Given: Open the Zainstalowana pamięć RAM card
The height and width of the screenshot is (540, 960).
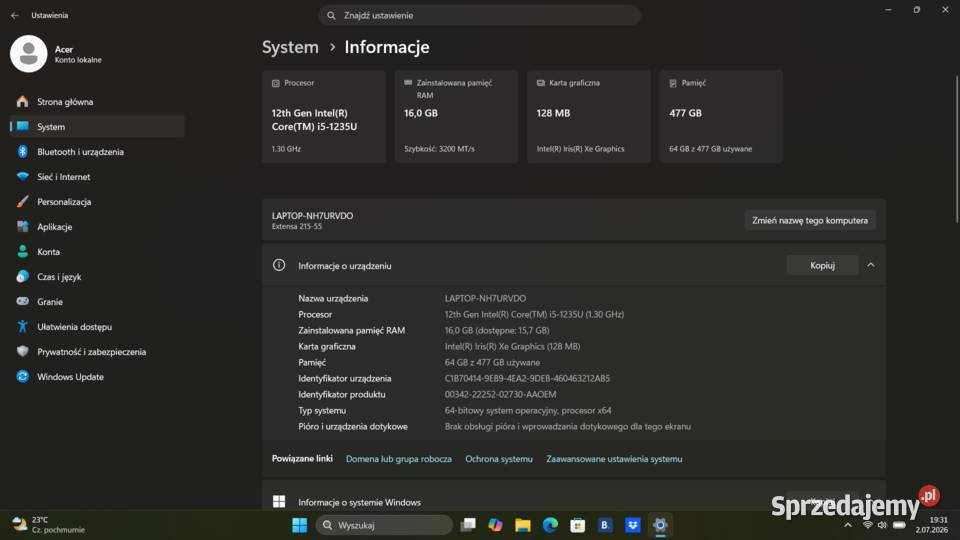Looking at the screenshot, I should click(456, 116).
